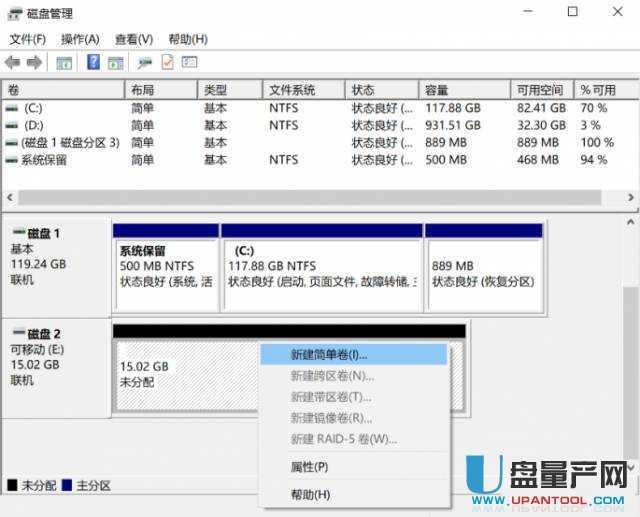Select 属性(P) in the context menu

coord(309,467)
